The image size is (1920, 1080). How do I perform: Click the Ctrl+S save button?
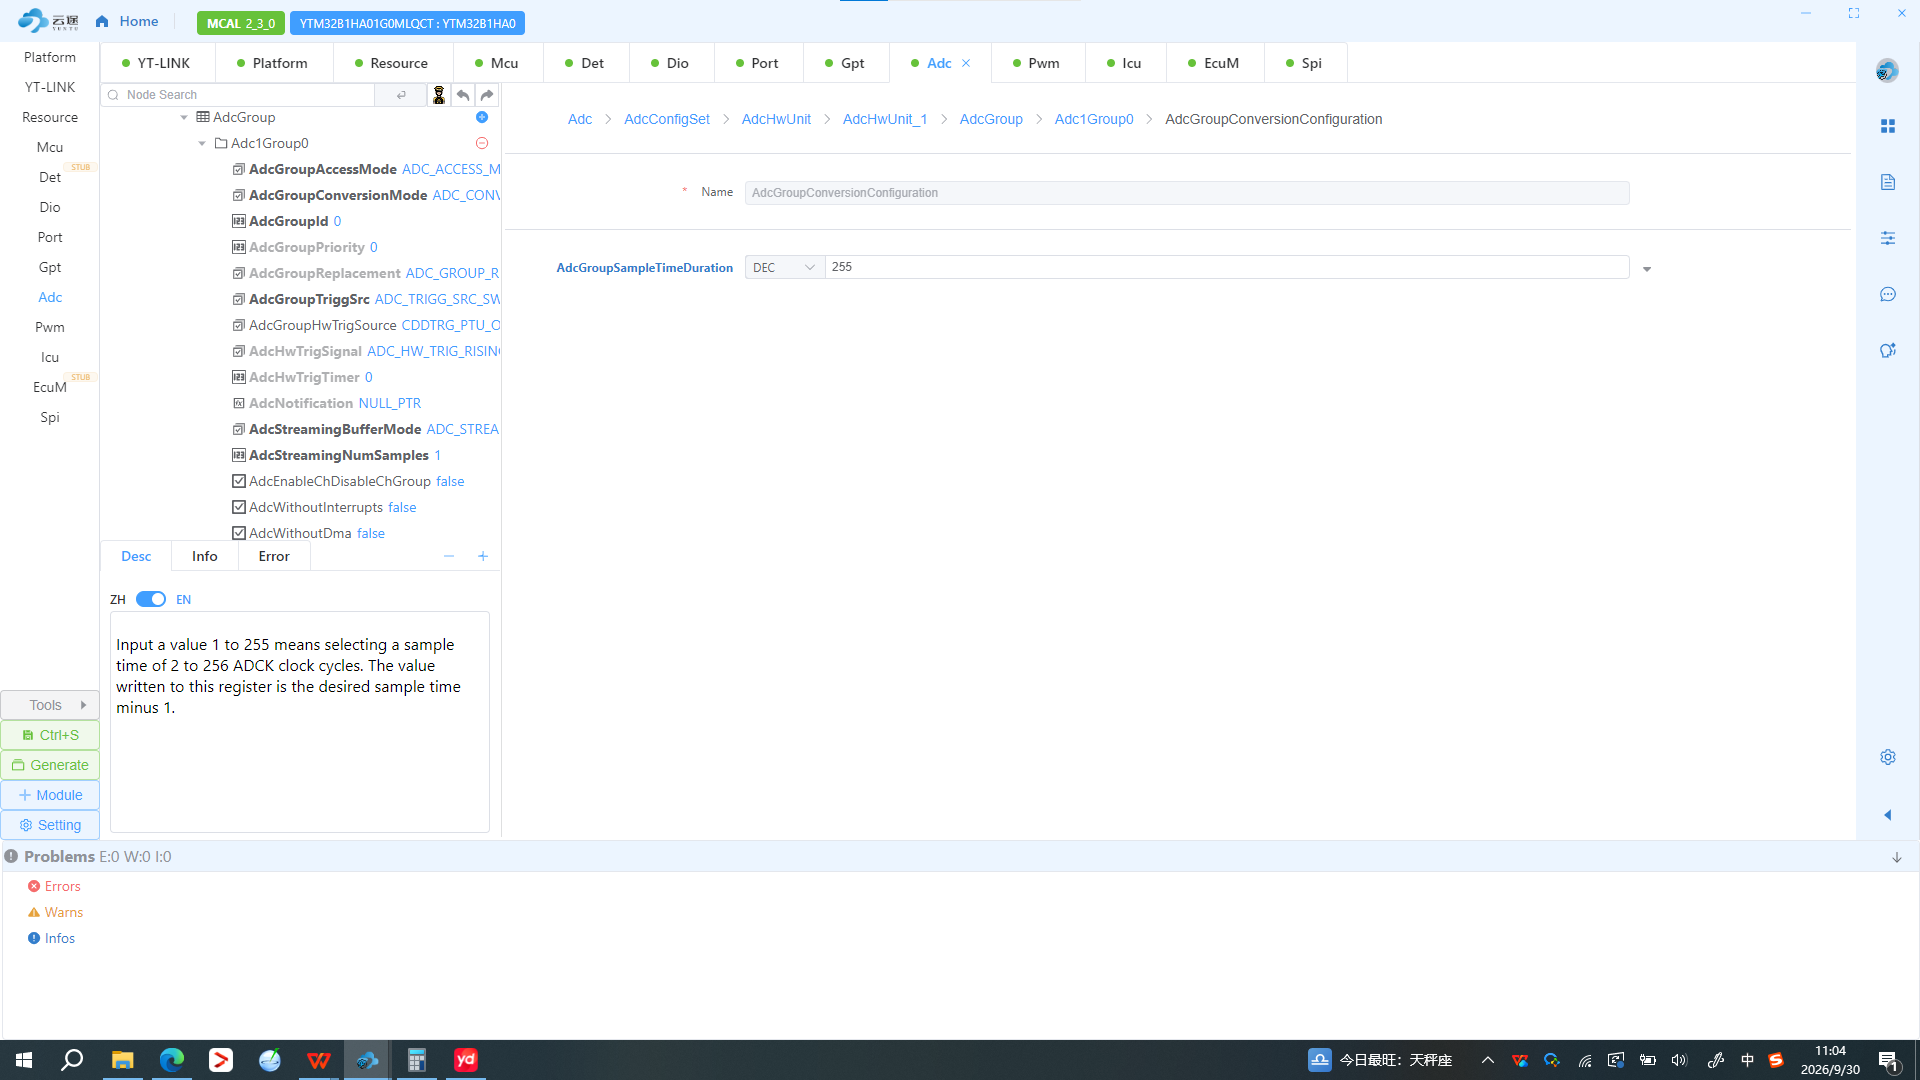point(50,735)
